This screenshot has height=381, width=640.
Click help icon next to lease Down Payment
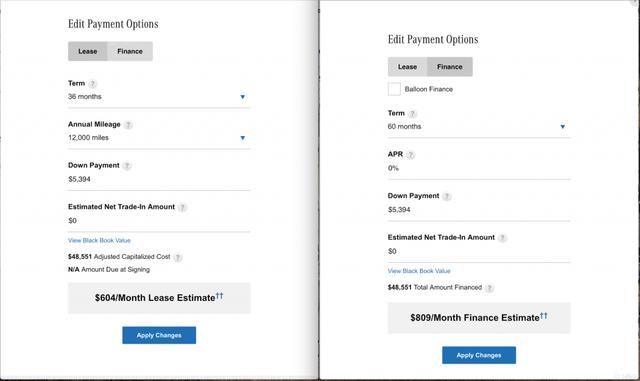point(127,166)
